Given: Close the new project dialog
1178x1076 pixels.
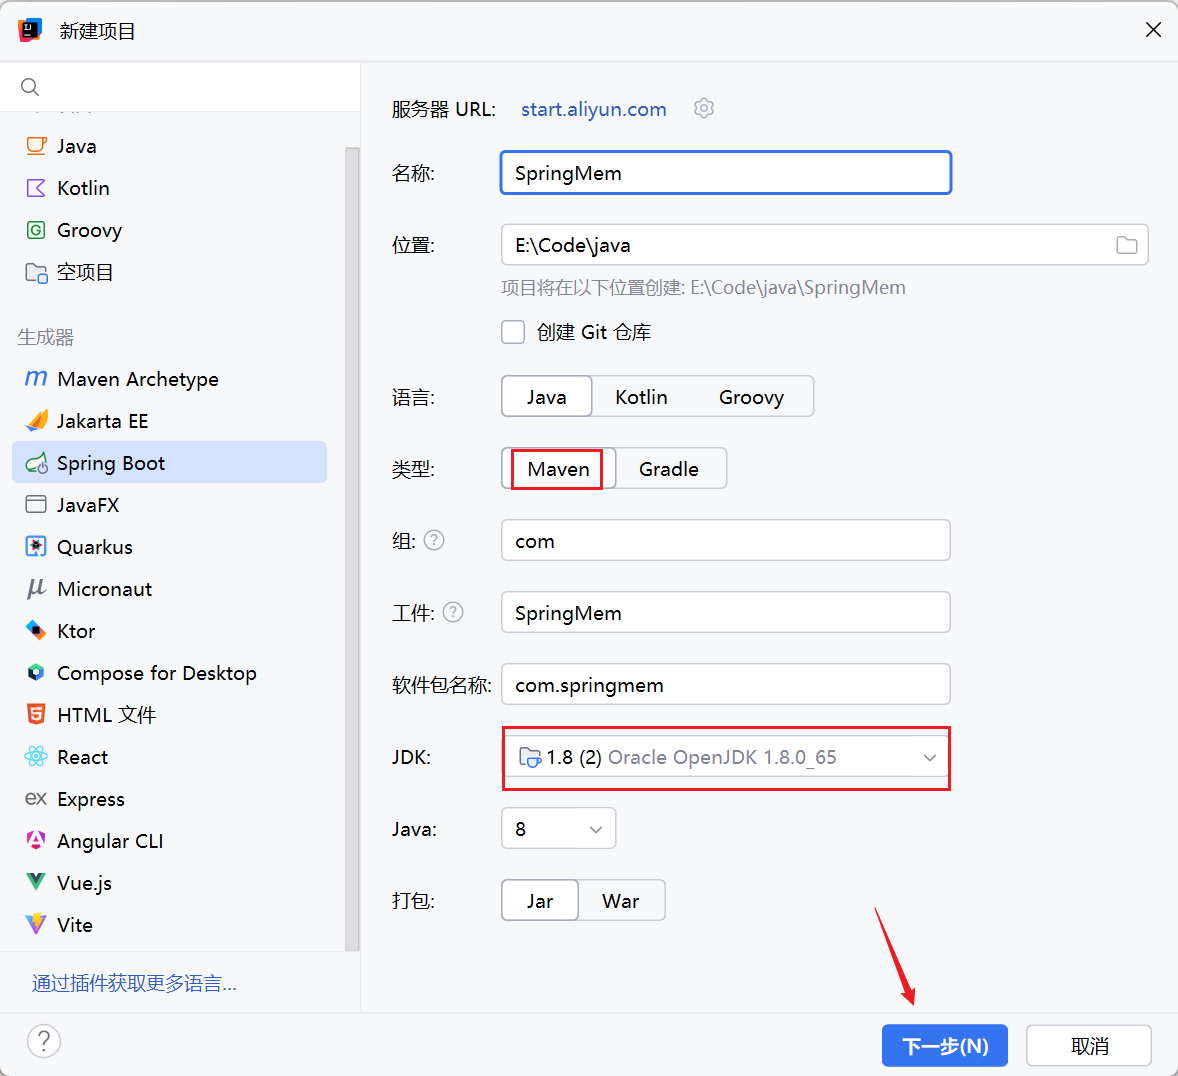Looking at the screenshot, I should click(1153, 30).
